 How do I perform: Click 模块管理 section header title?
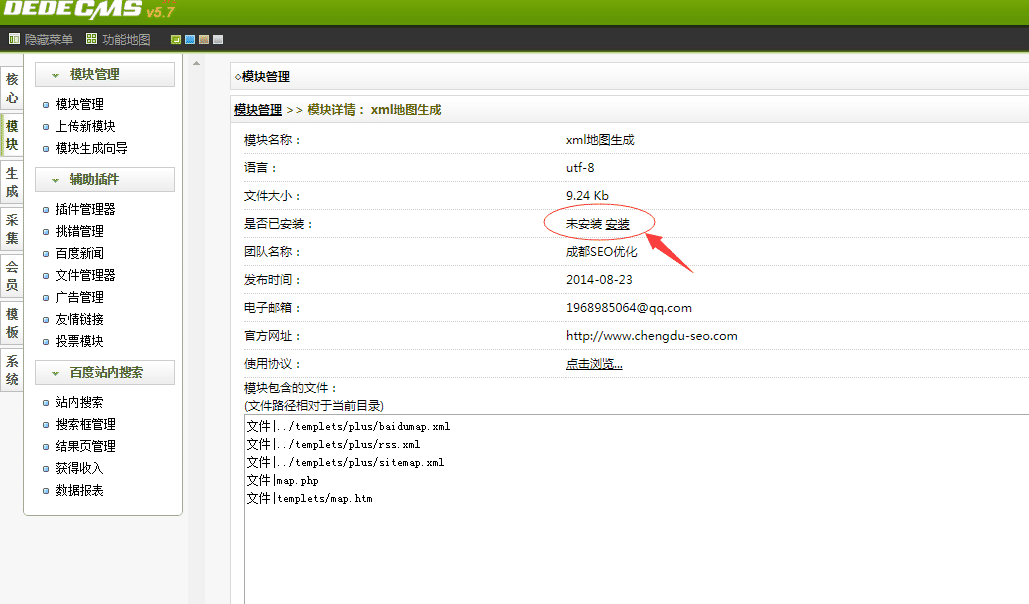coord(94,74)
